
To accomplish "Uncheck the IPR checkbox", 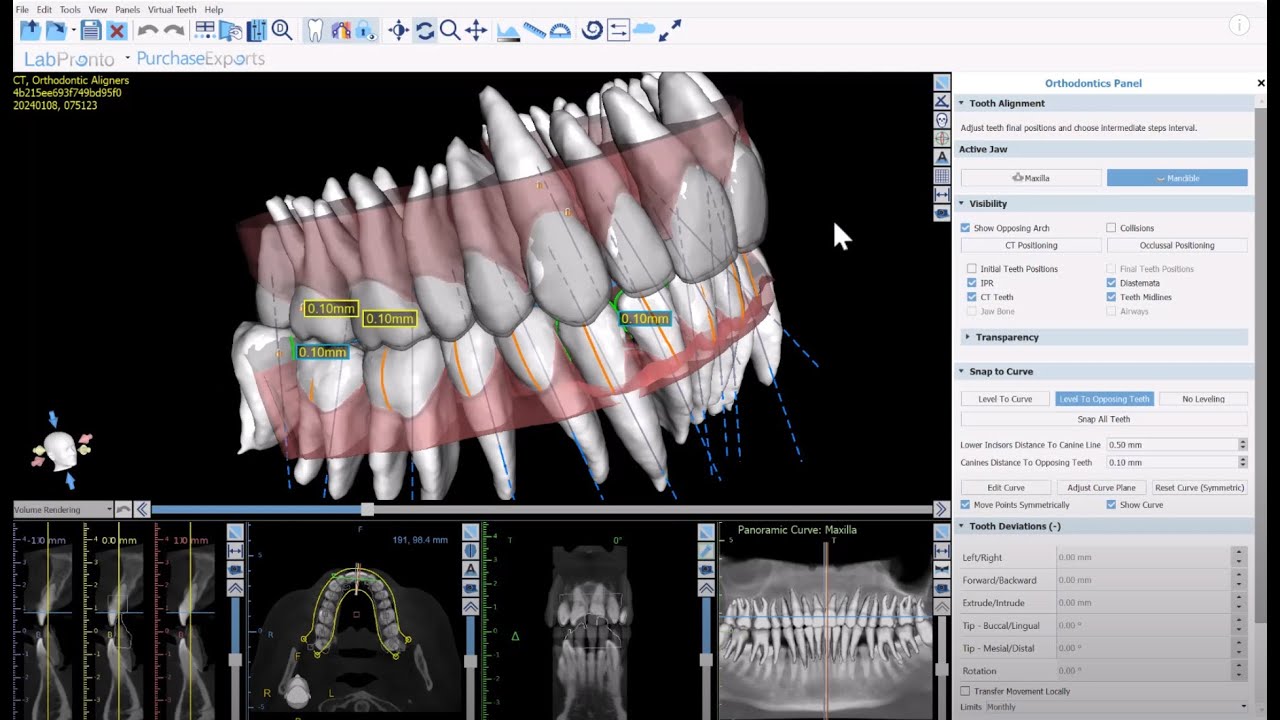I will point(971,283).
